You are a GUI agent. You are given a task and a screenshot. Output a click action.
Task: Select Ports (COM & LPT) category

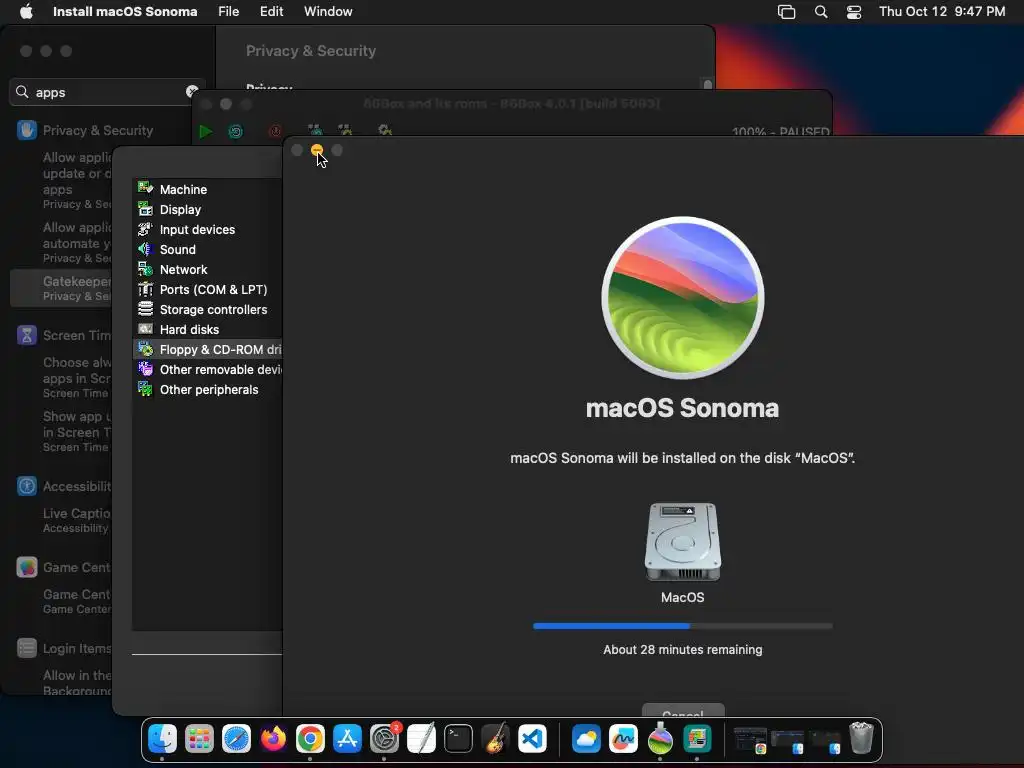coord(208,289)
